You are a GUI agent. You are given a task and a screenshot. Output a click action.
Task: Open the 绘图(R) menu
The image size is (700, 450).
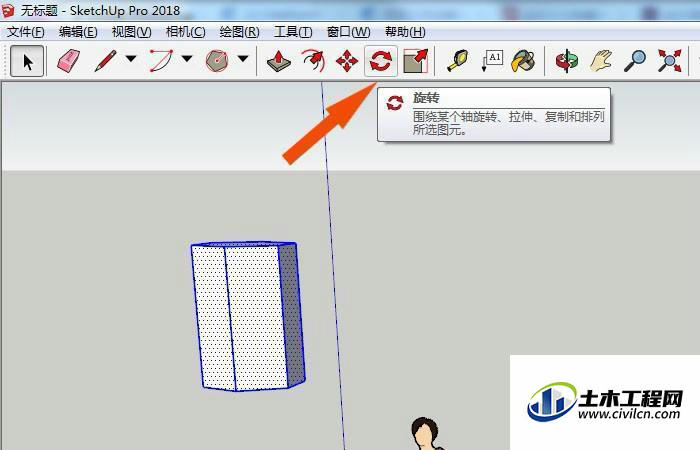coord(239,32)
